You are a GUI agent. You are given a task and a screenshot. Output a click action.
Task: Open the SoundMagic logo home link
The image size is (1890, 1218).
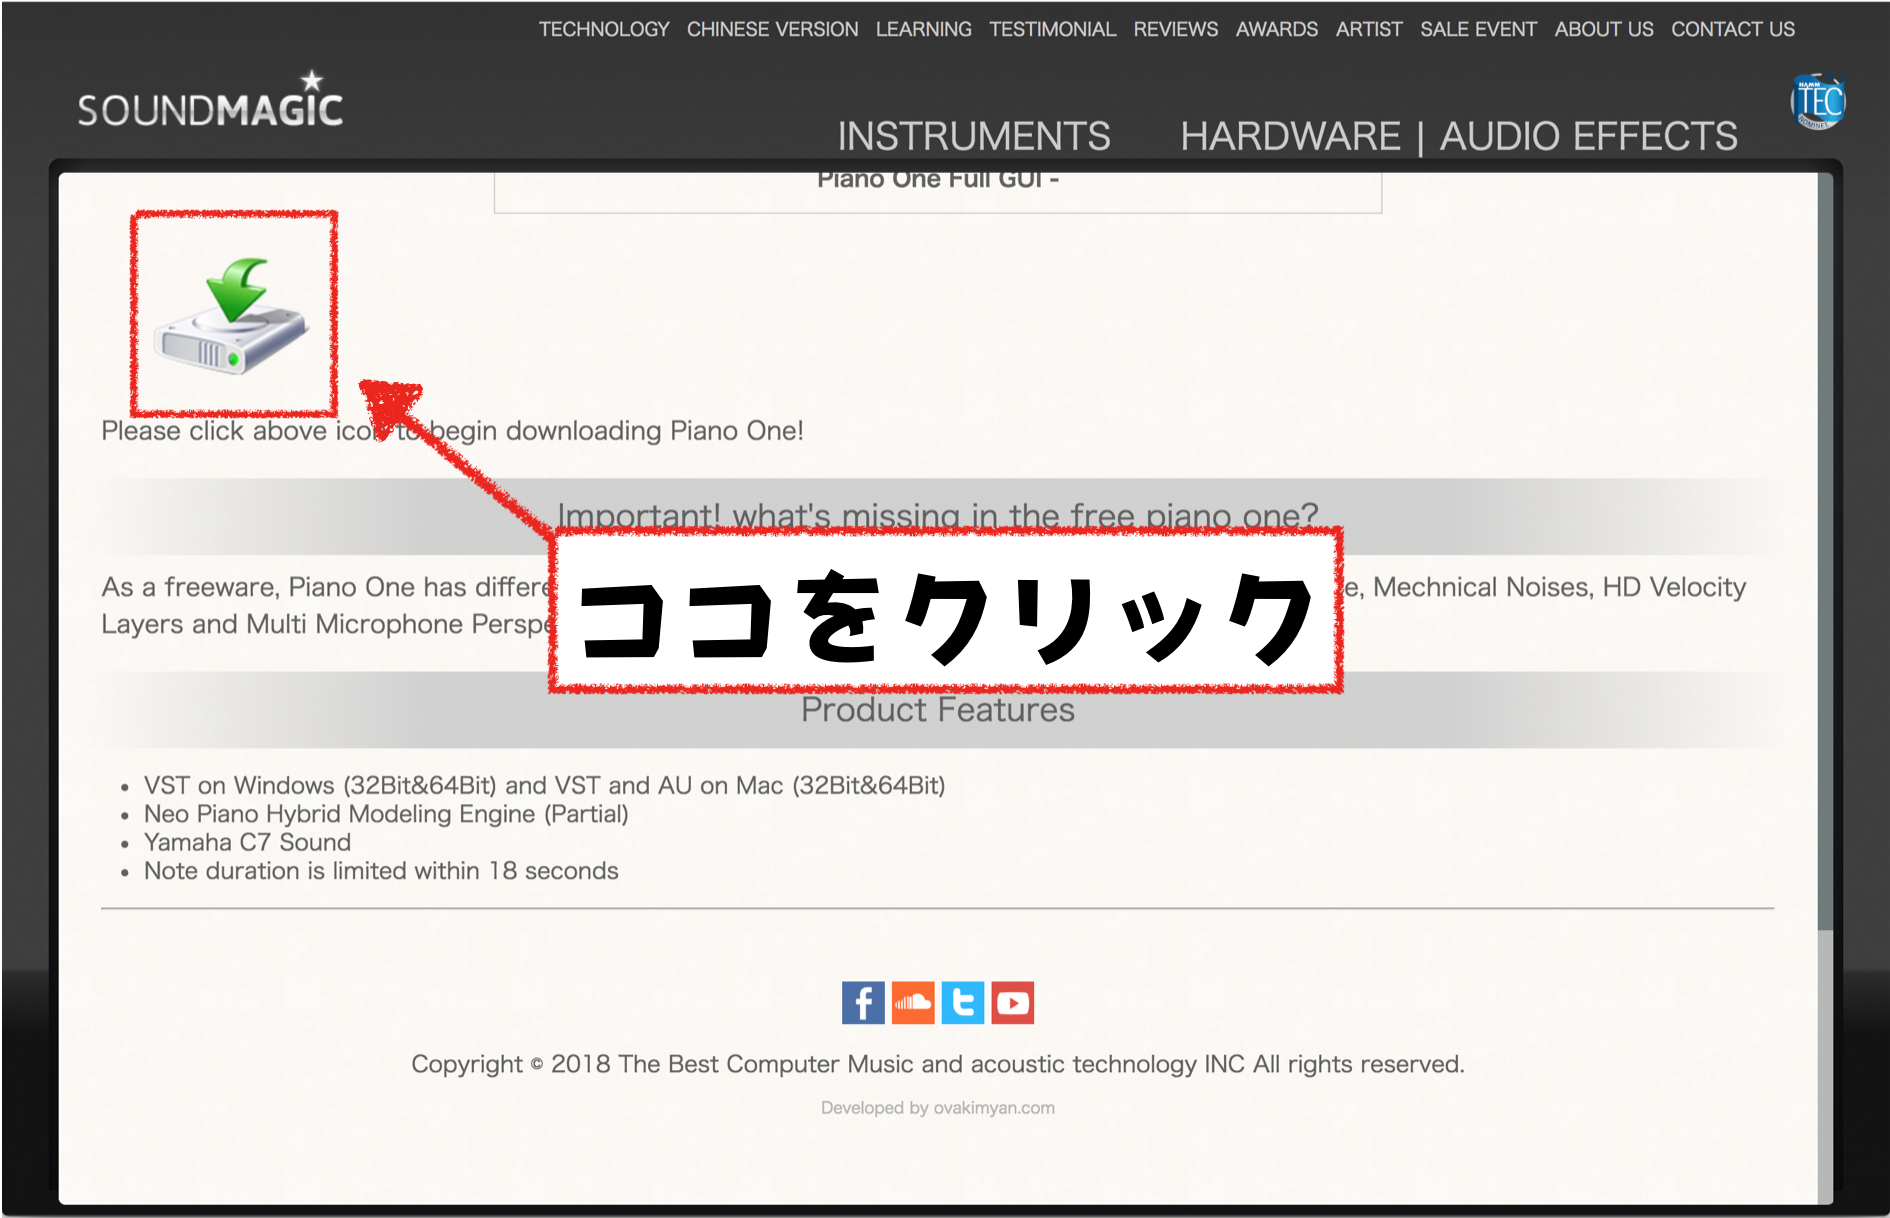[x=210, y=100]
